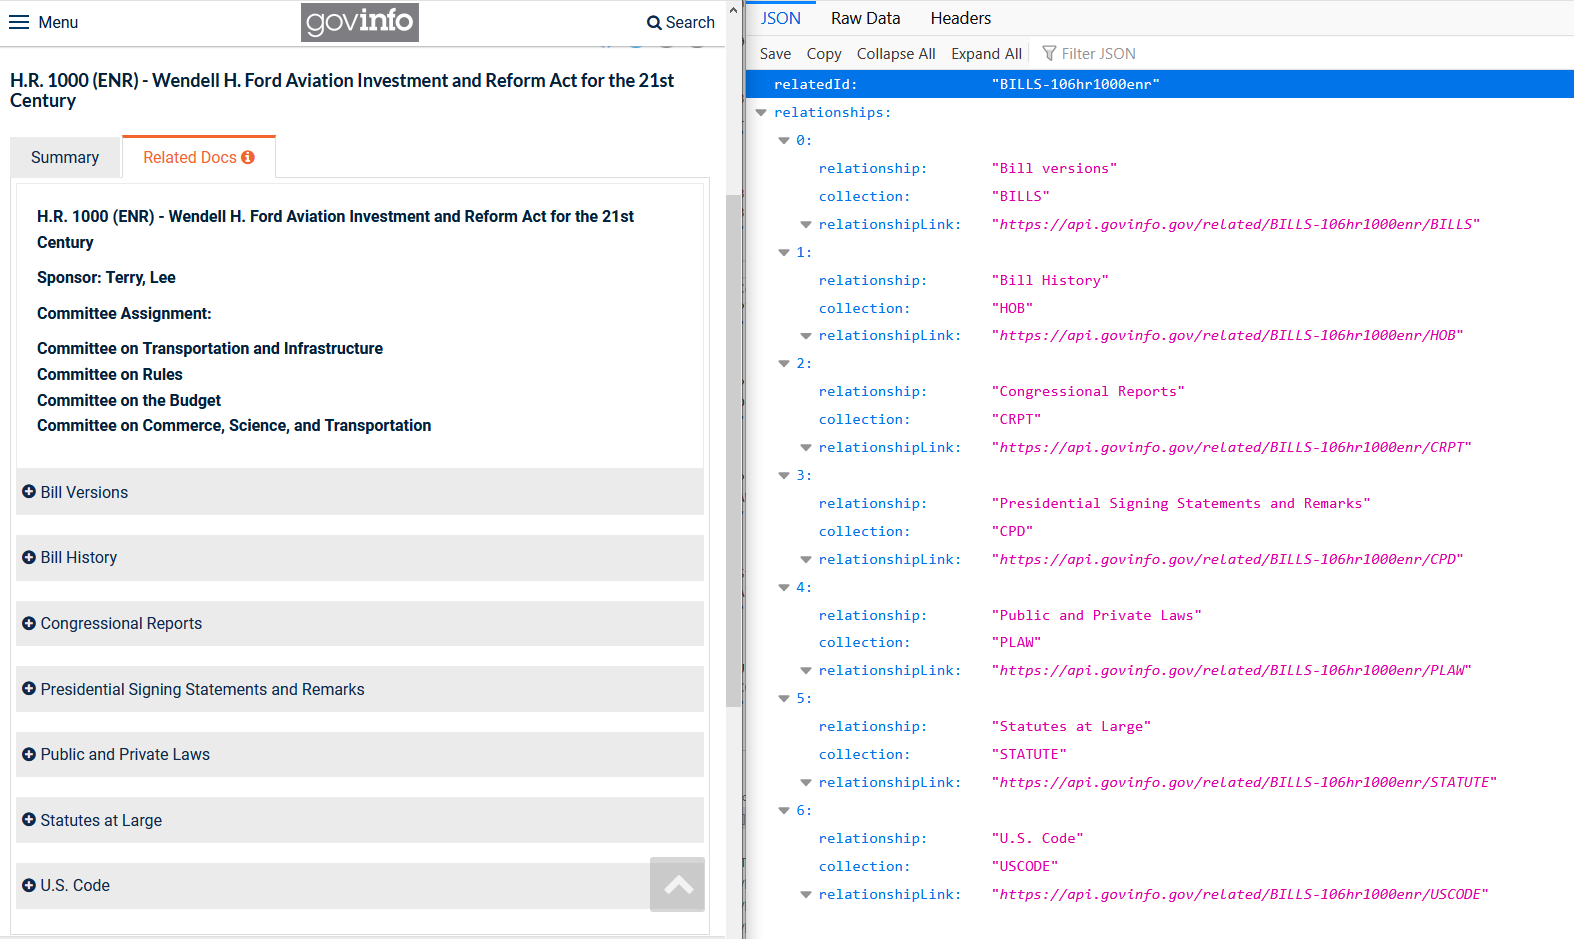This screenshot has height=939, width=1574.
Task: Click the Copy button in JSON toolbar
Action: 823,54
